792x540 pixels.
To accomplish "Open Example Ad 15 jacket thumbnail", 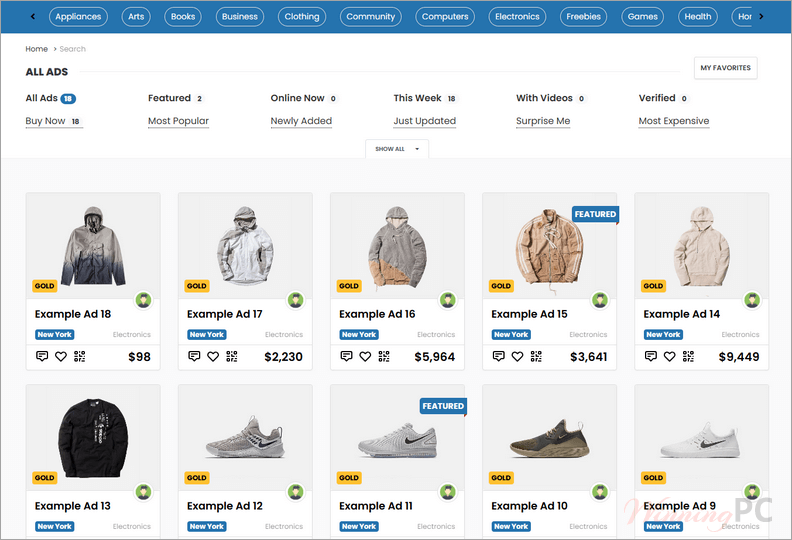I will [x=550, y=246].
